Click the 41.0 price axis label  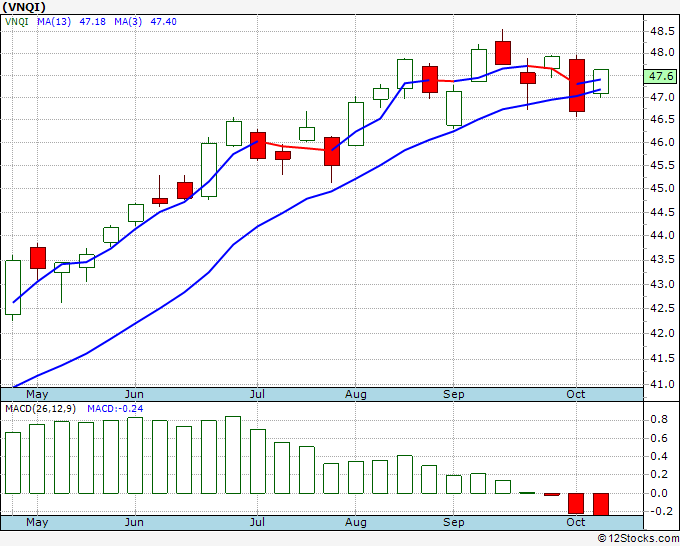[662, 384]
